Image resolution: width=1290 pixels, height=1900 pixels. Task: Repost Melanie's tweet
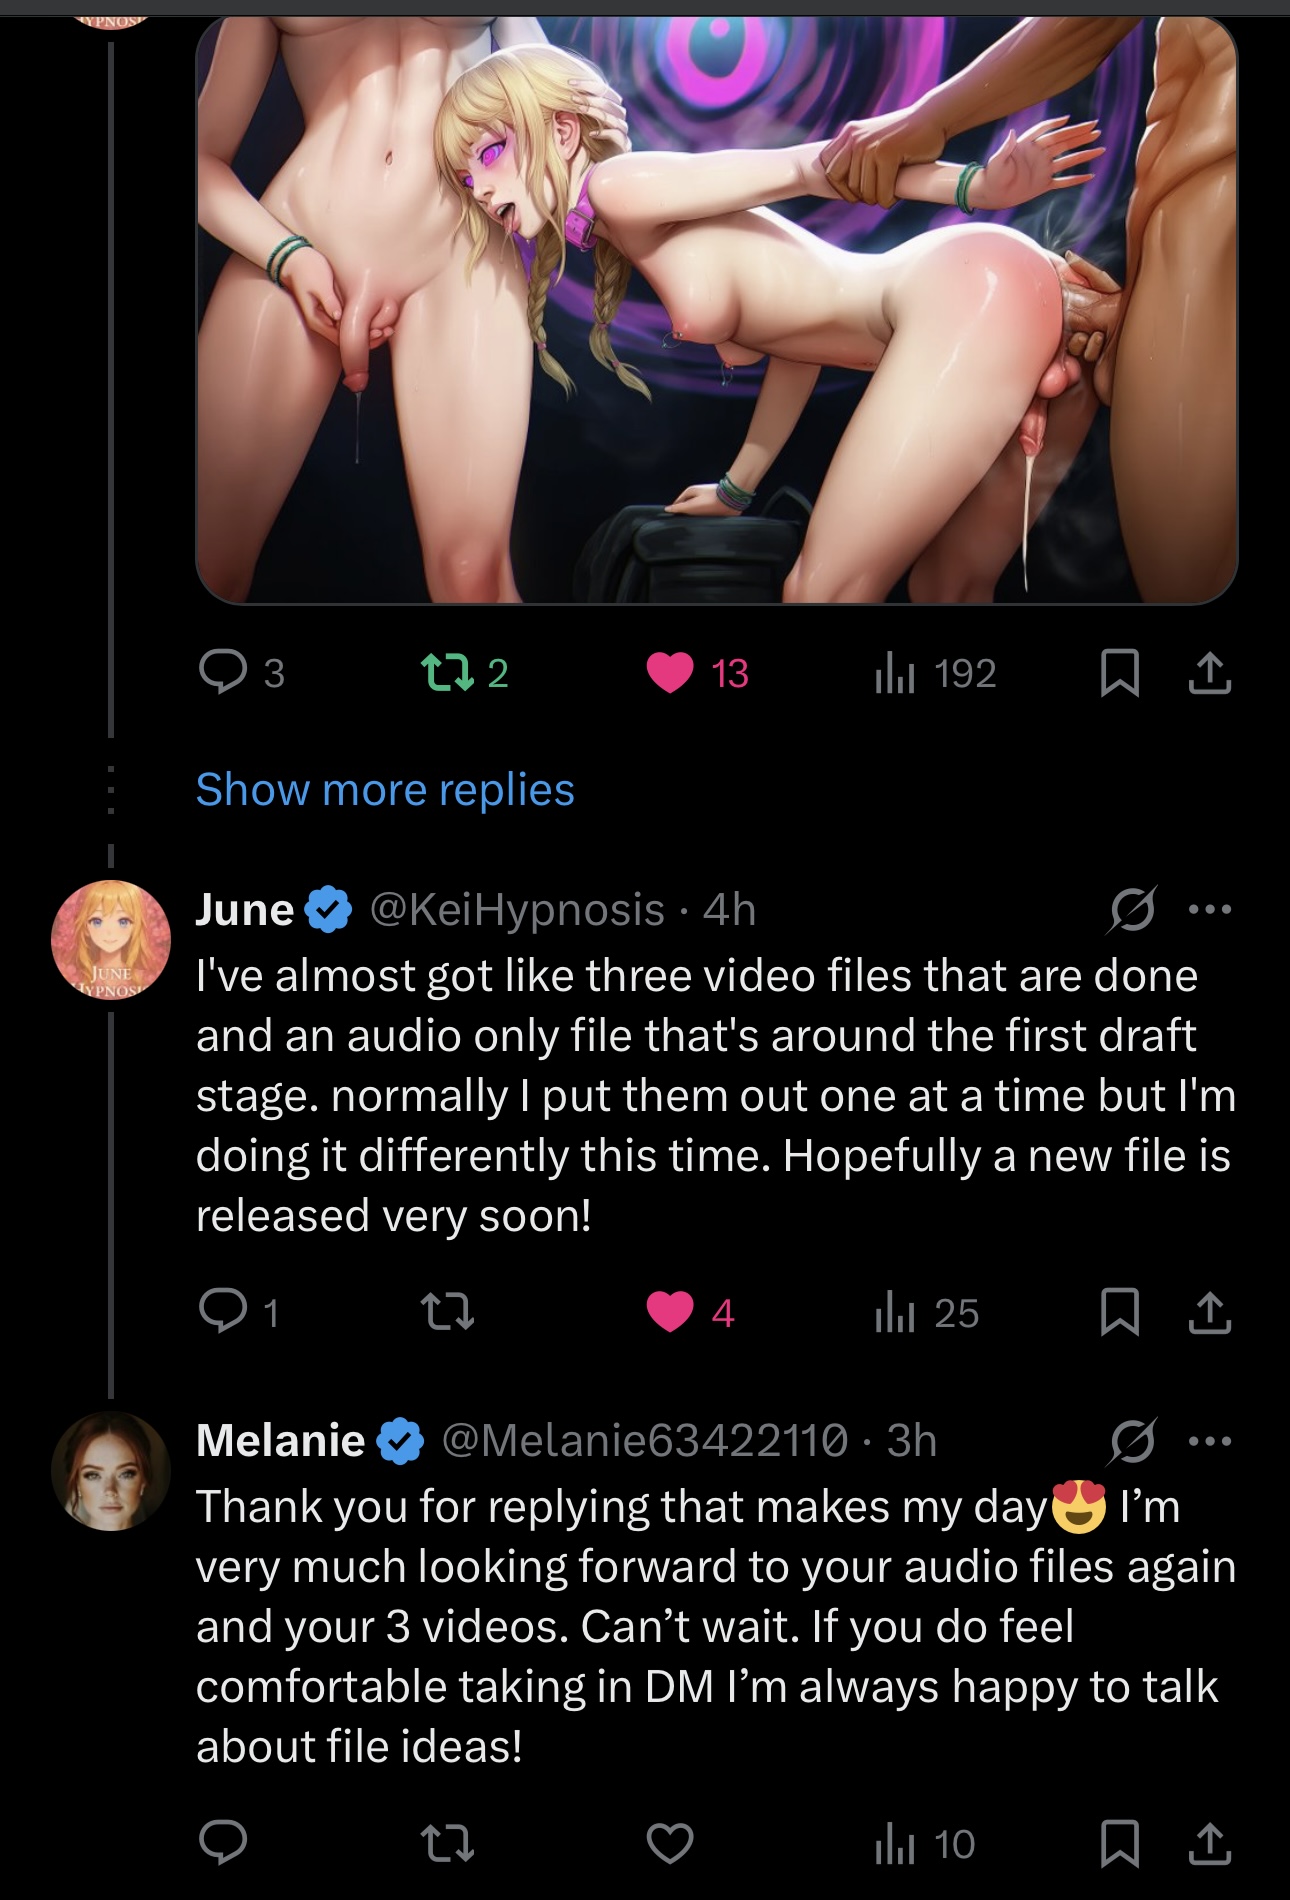coord(447,1843)
